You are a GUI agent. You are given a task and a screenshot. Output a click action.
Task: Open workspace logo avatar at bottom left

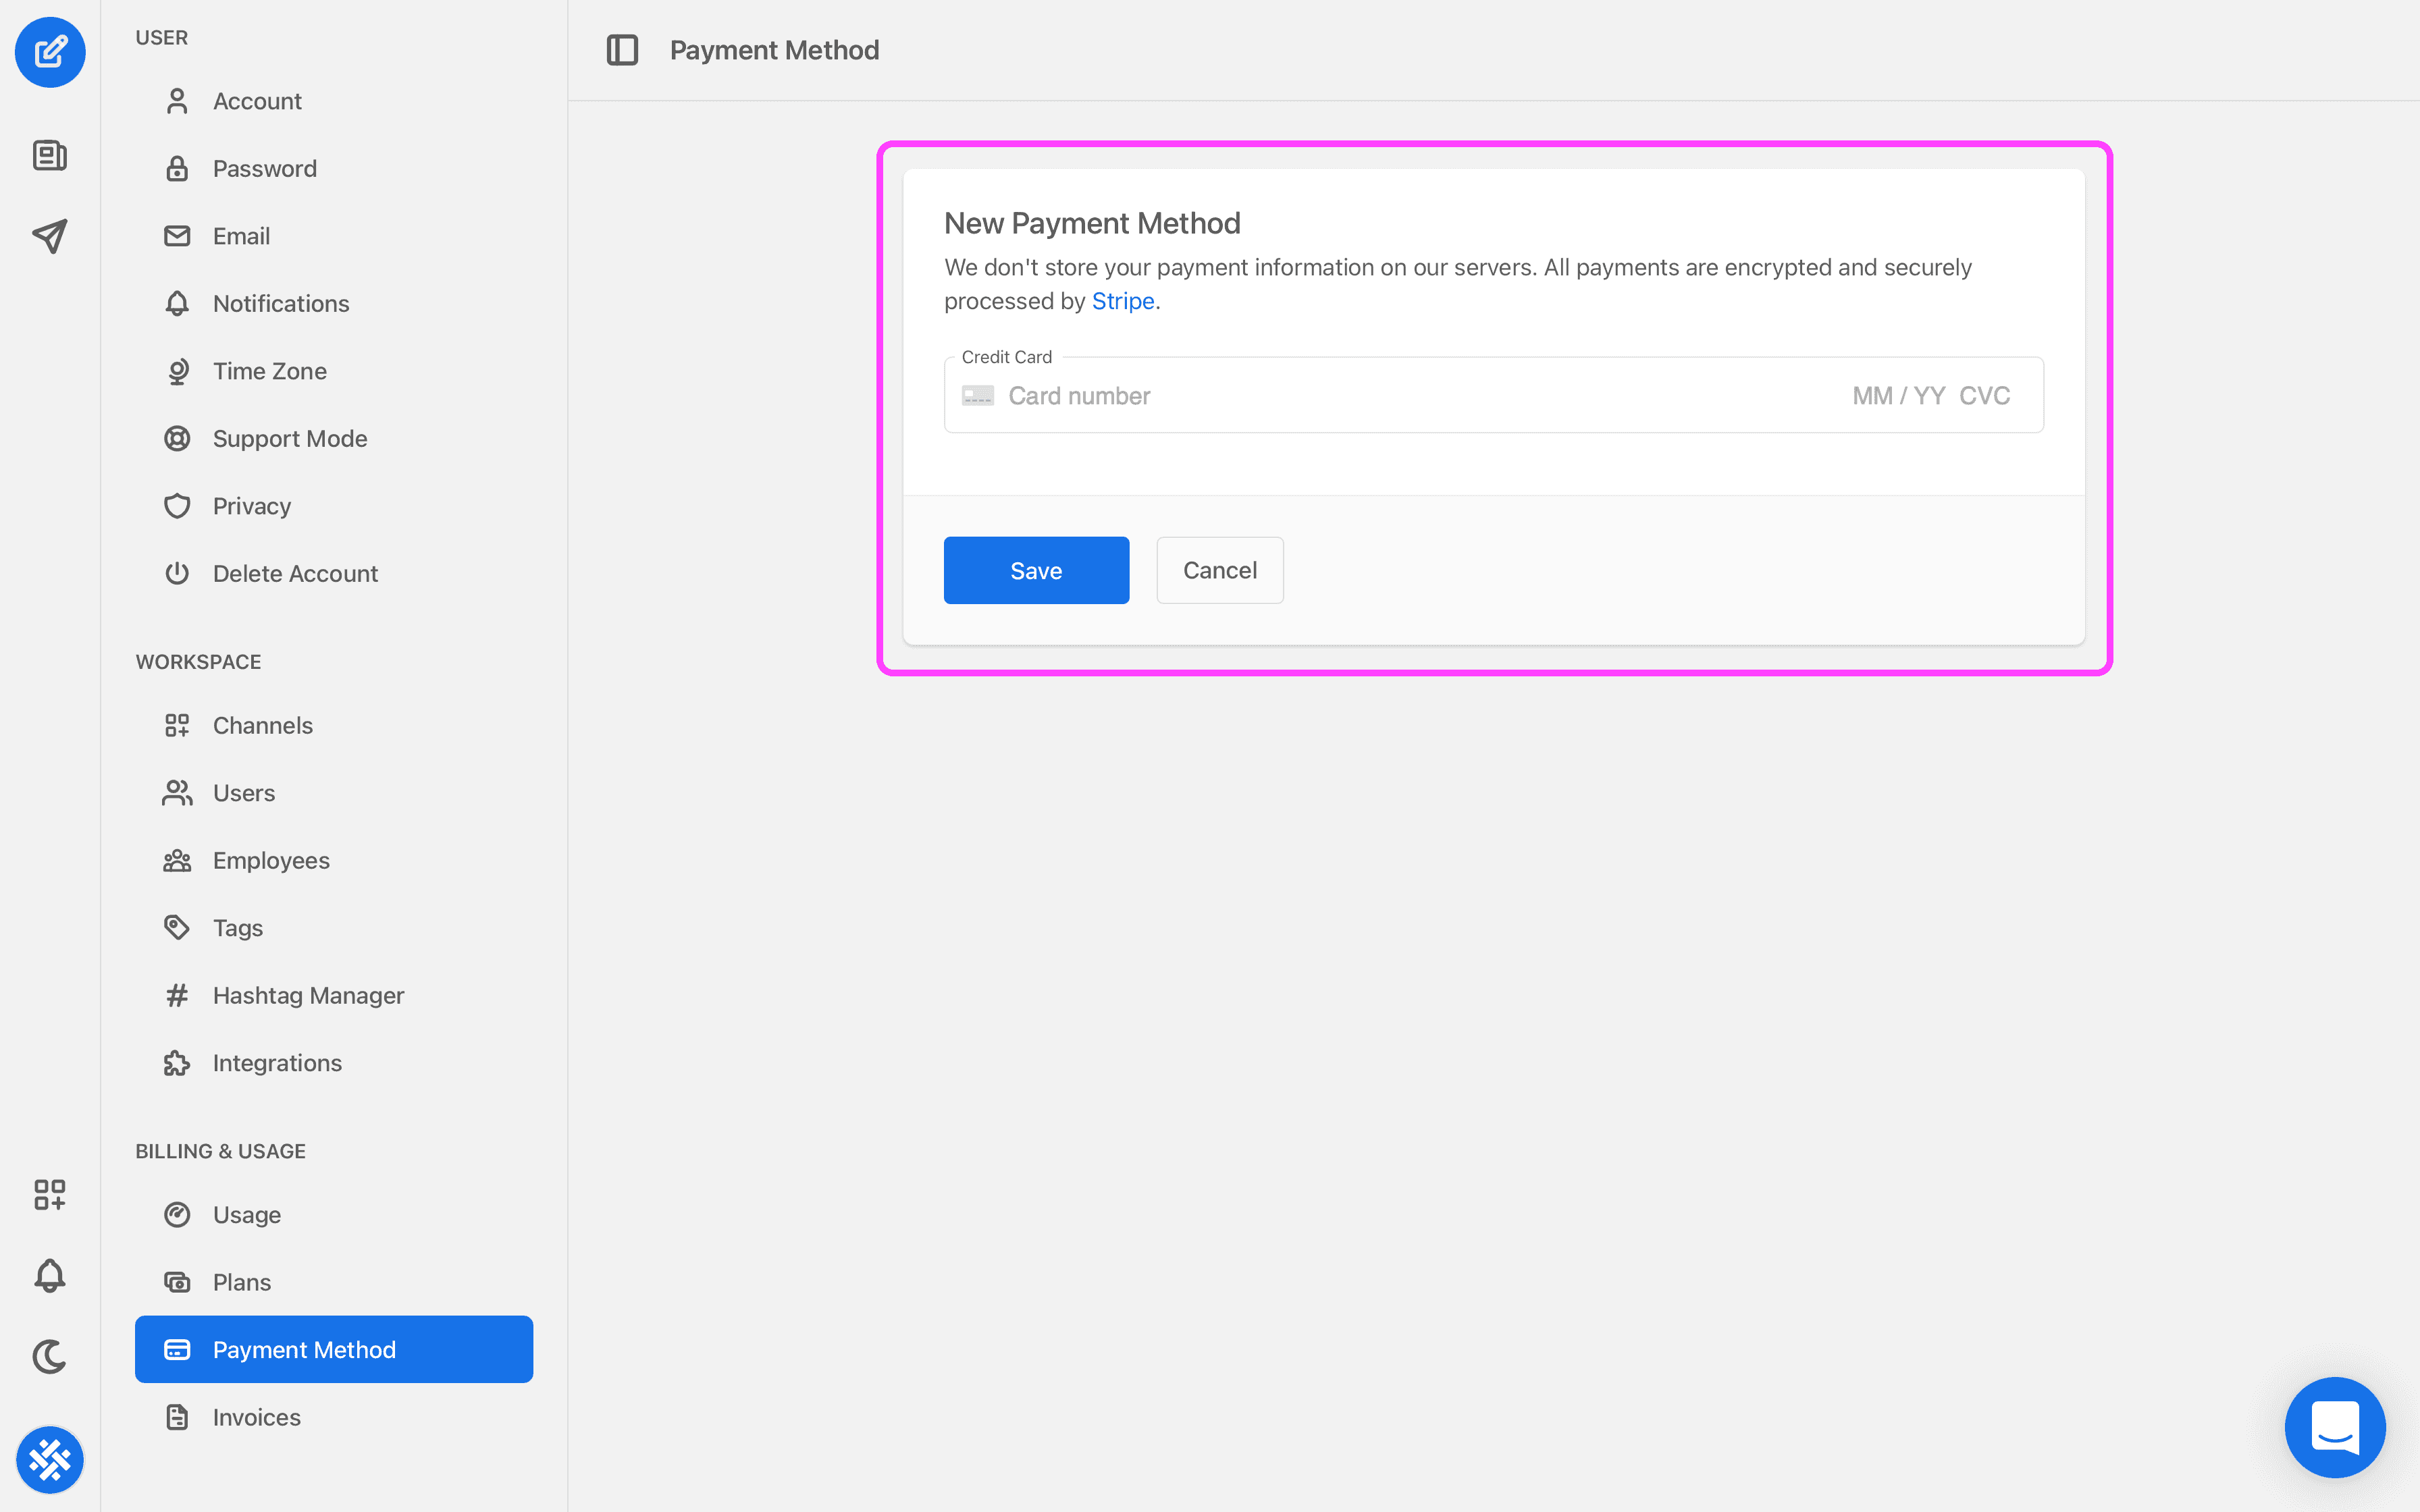(x=50, y=1460)
